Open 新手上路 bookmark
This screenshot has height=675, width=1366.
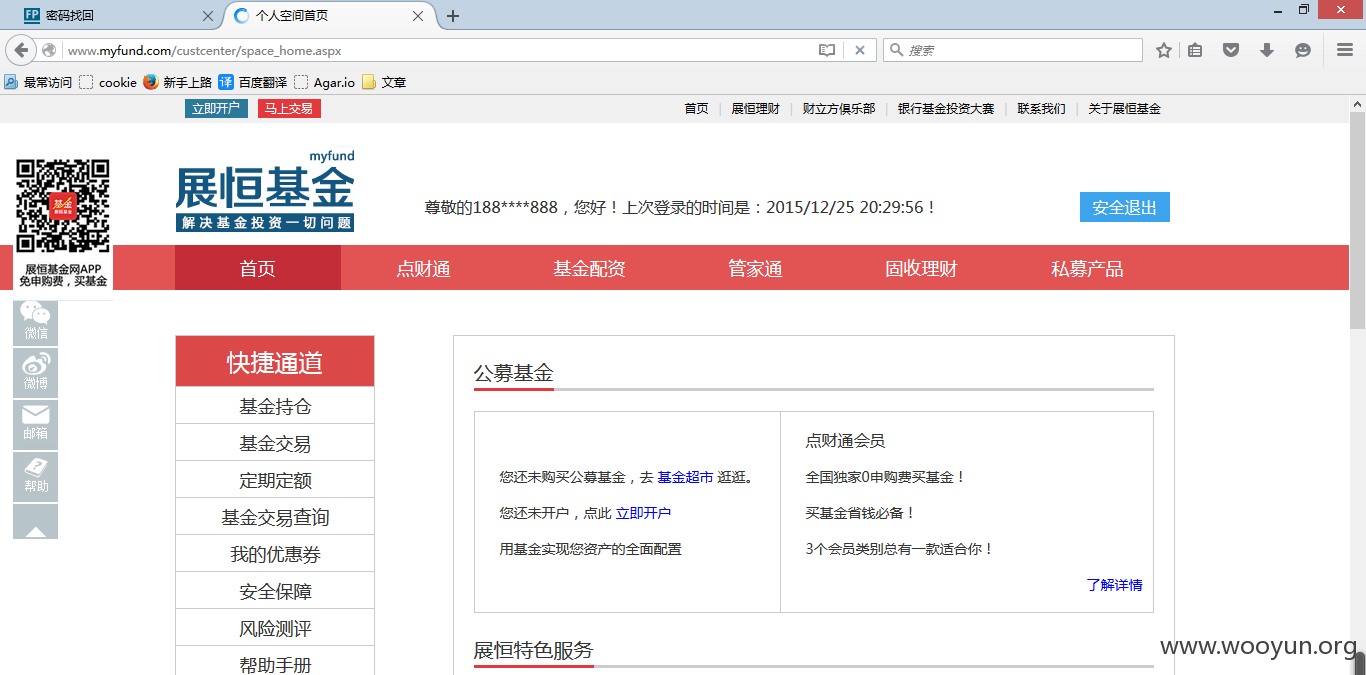177,82
